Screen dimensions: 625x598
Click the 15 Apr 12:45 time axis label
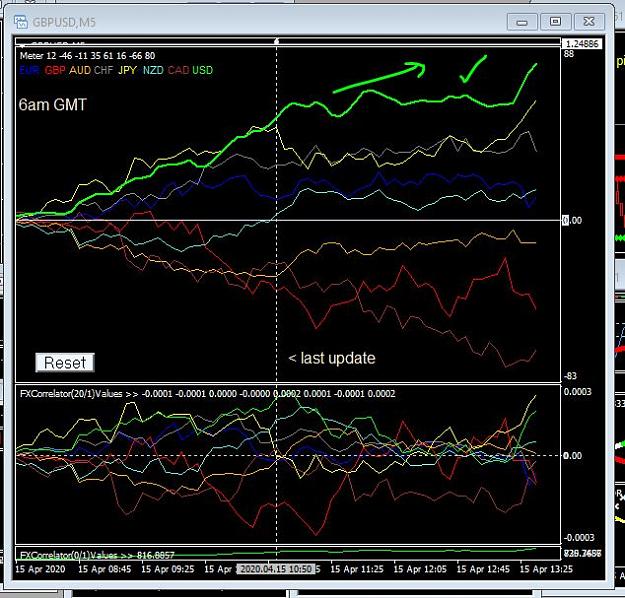(483, 569)
